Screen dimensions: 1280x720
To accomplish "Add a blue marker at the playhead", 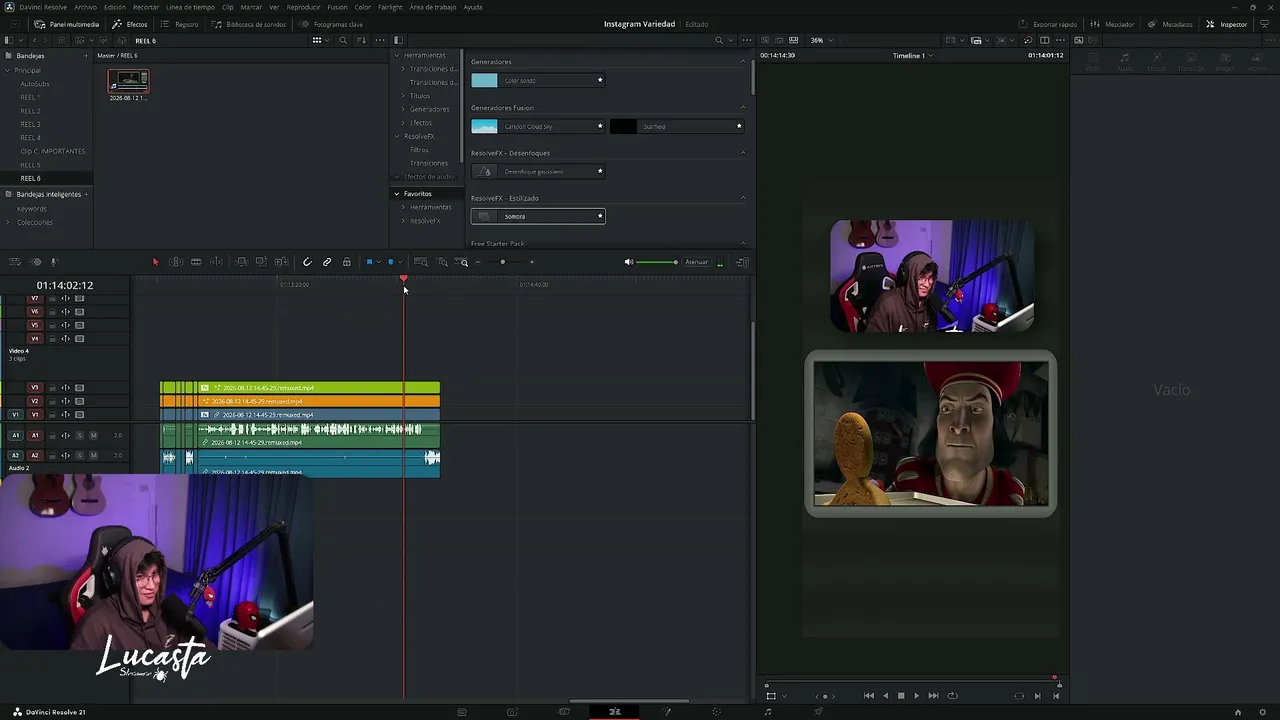I will coord(391,262).
